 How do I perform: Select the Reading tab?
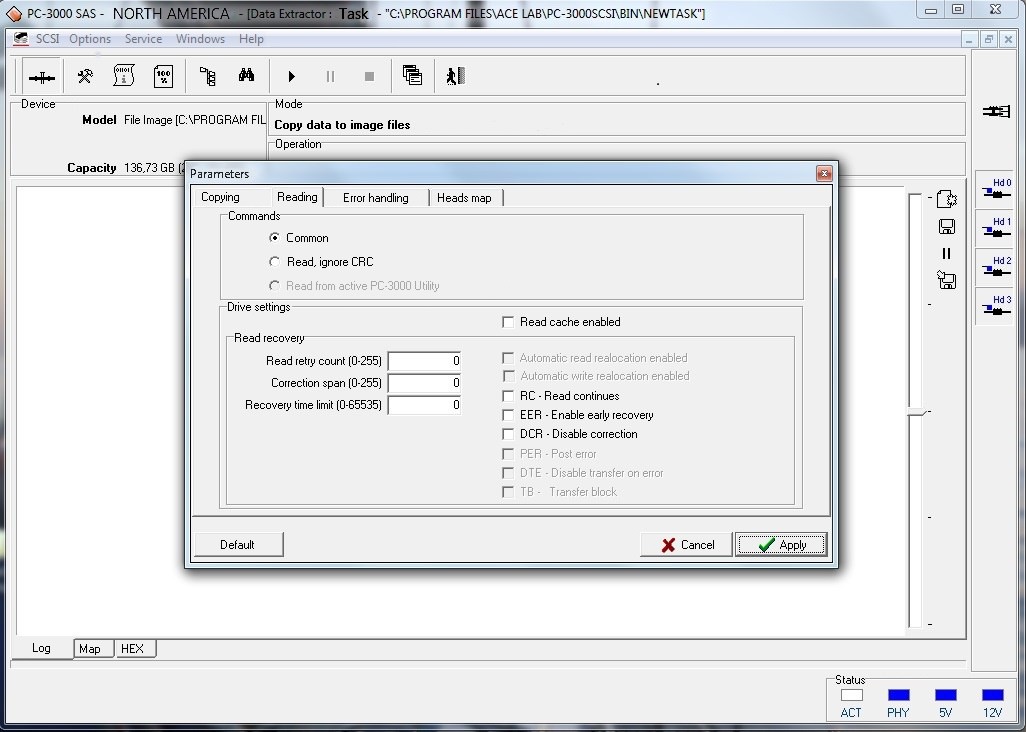click(x=297, y=197)
